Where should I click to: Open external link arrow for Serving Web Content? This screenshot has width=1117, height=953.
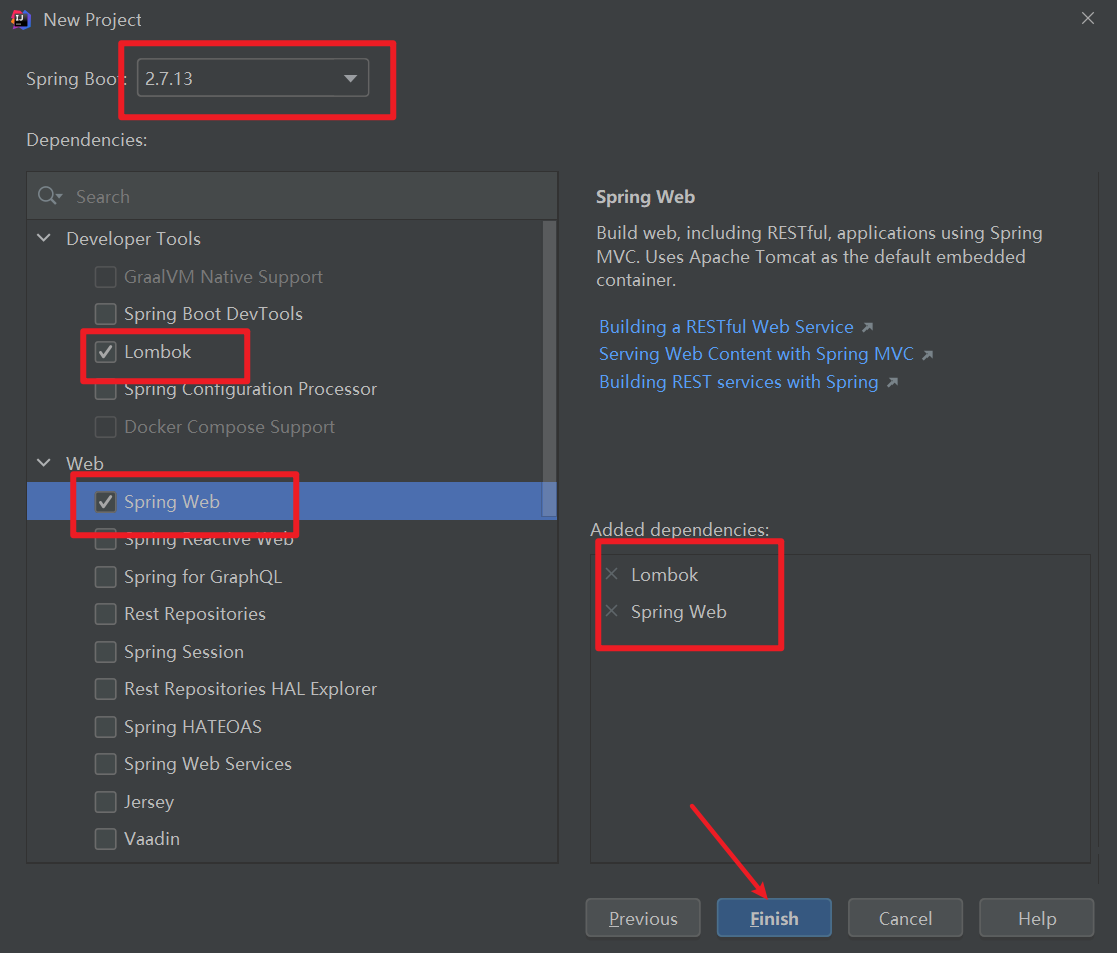[x=927, y=355]
